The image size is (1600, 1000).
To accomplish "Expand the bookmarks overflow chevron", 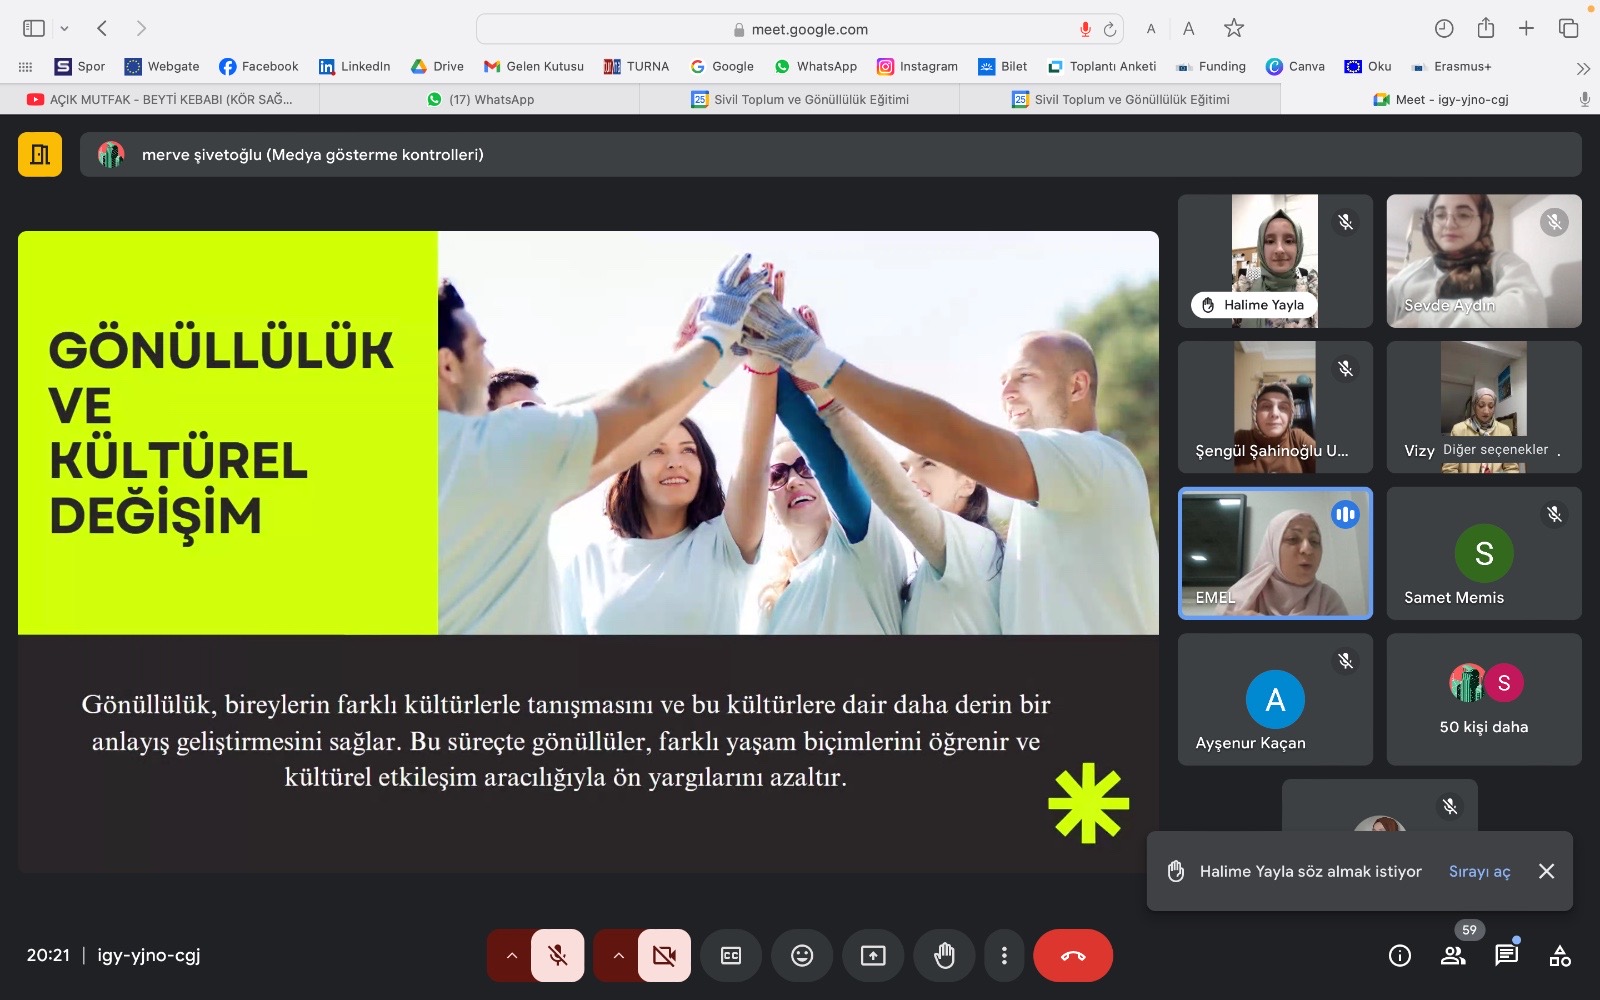I will point(1582,68).
